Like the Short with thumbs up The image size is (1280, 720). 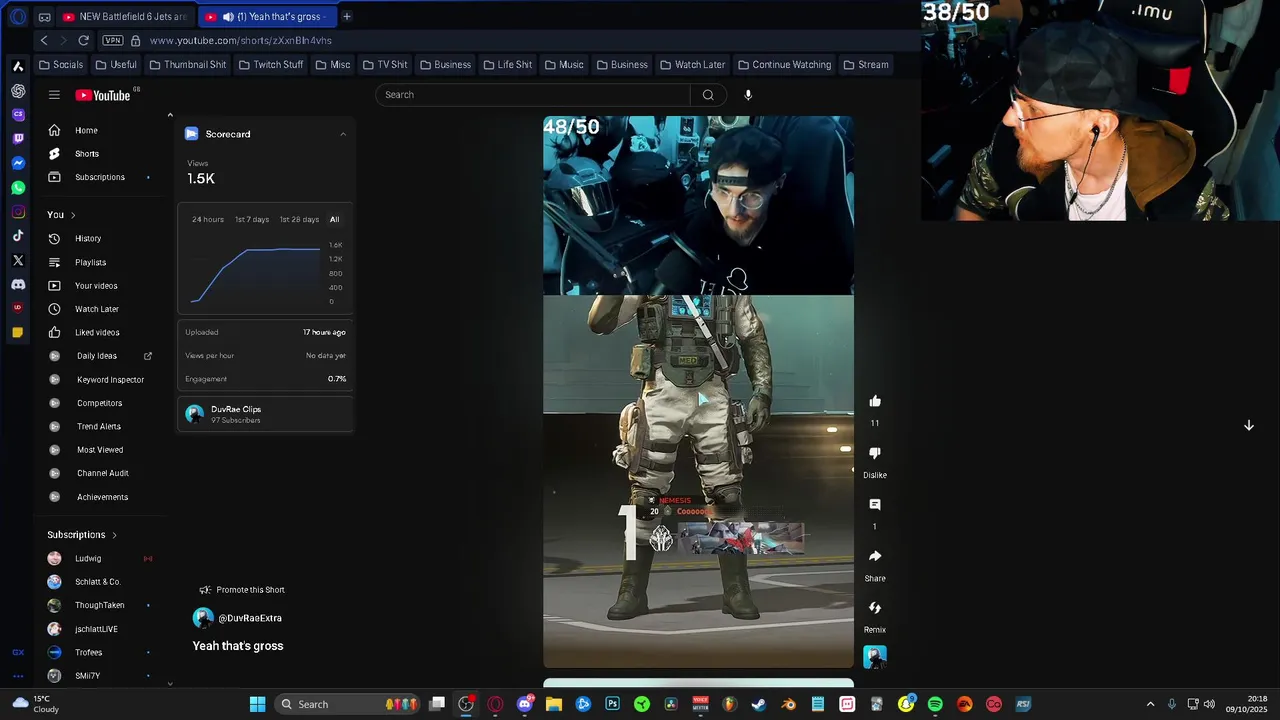(x=875, y=401)
